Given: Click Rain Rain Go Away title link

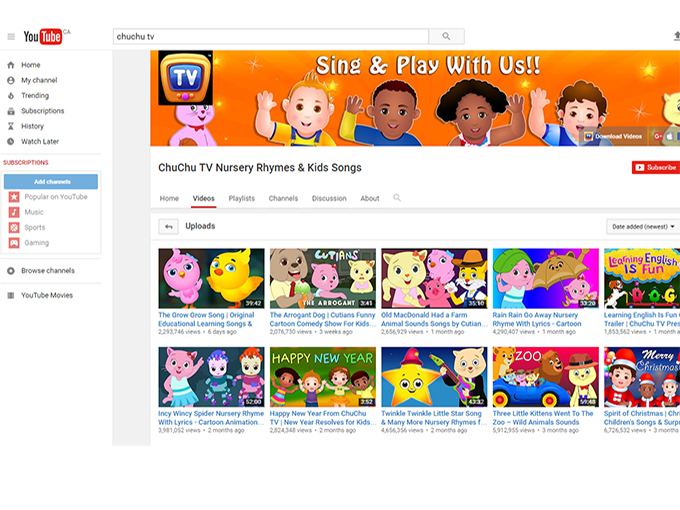Looking at the screenshot, I should pos(537,320).
